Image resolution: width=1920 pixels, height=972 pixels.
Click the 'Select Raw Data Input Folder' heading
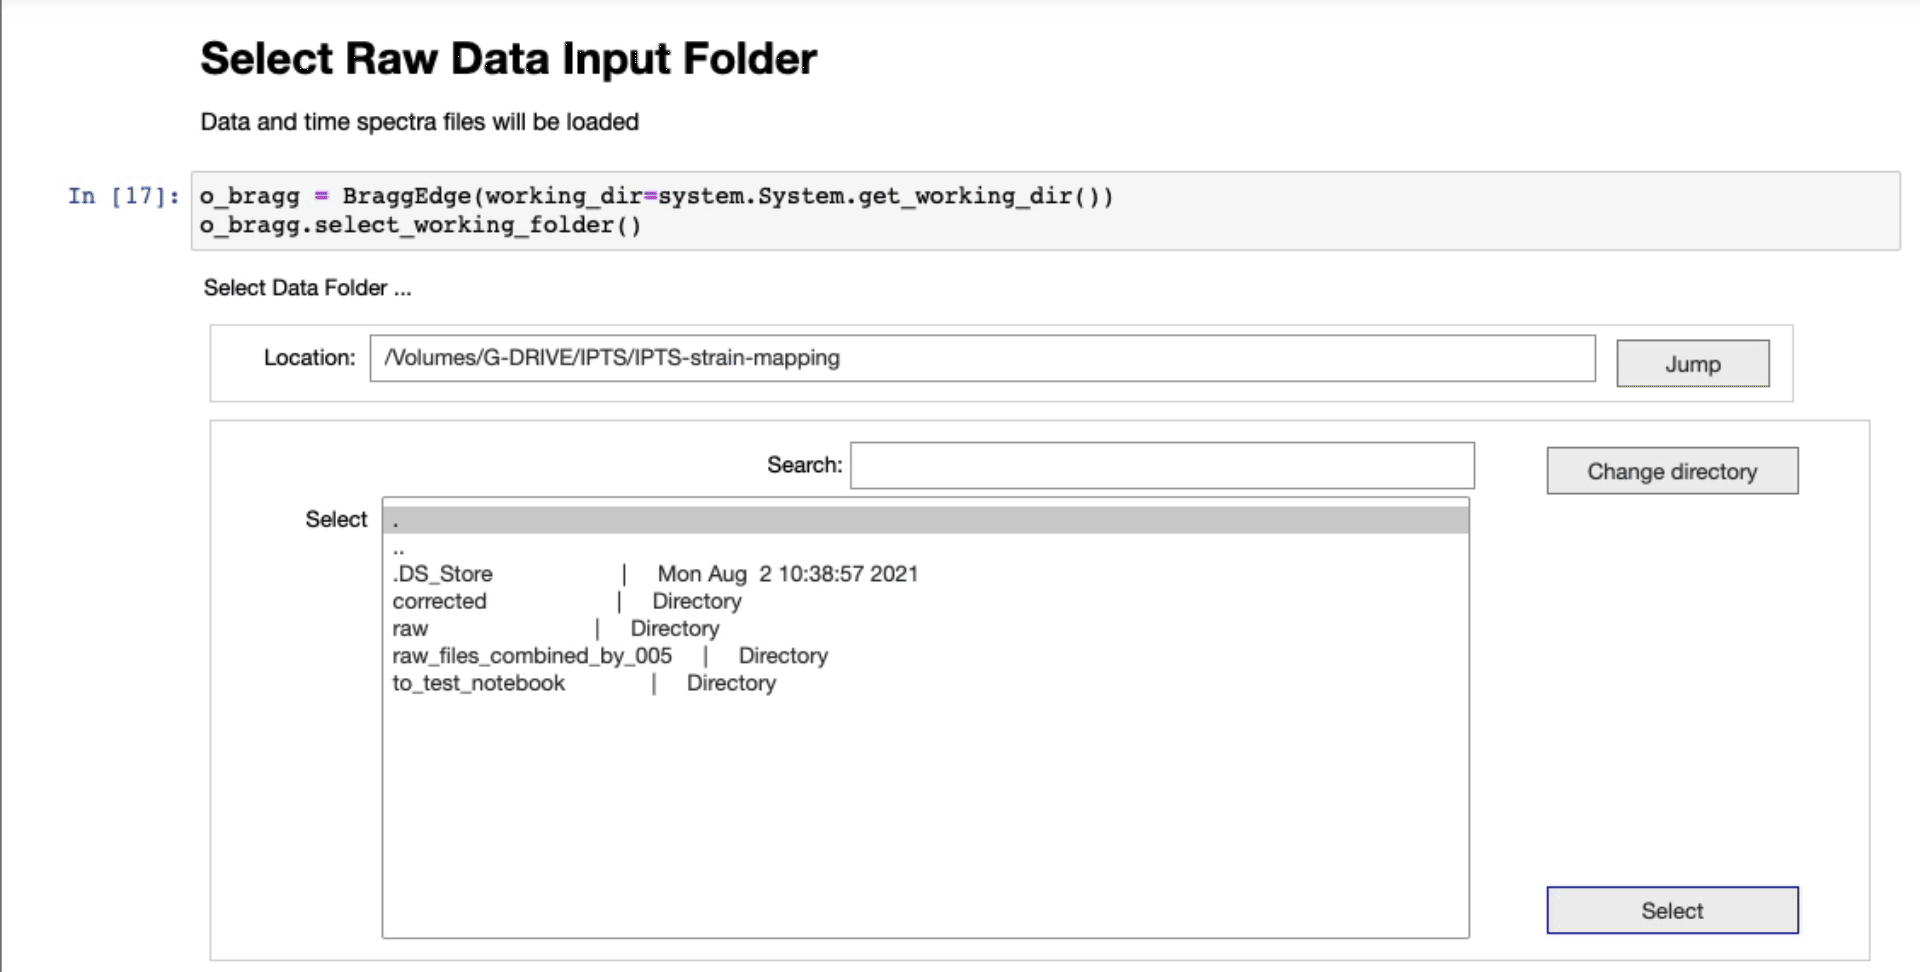click(x=508, y=58)
